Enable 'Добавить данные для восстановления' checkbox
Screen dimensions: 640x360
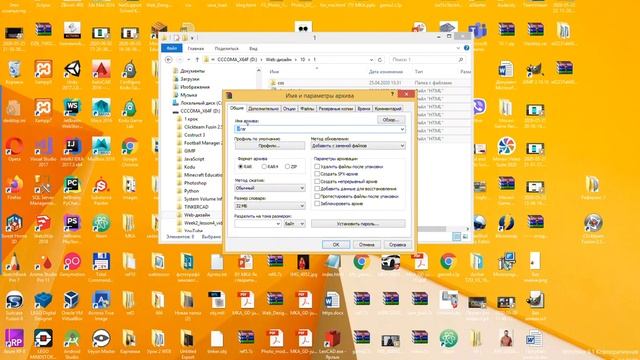click(317, 189)
